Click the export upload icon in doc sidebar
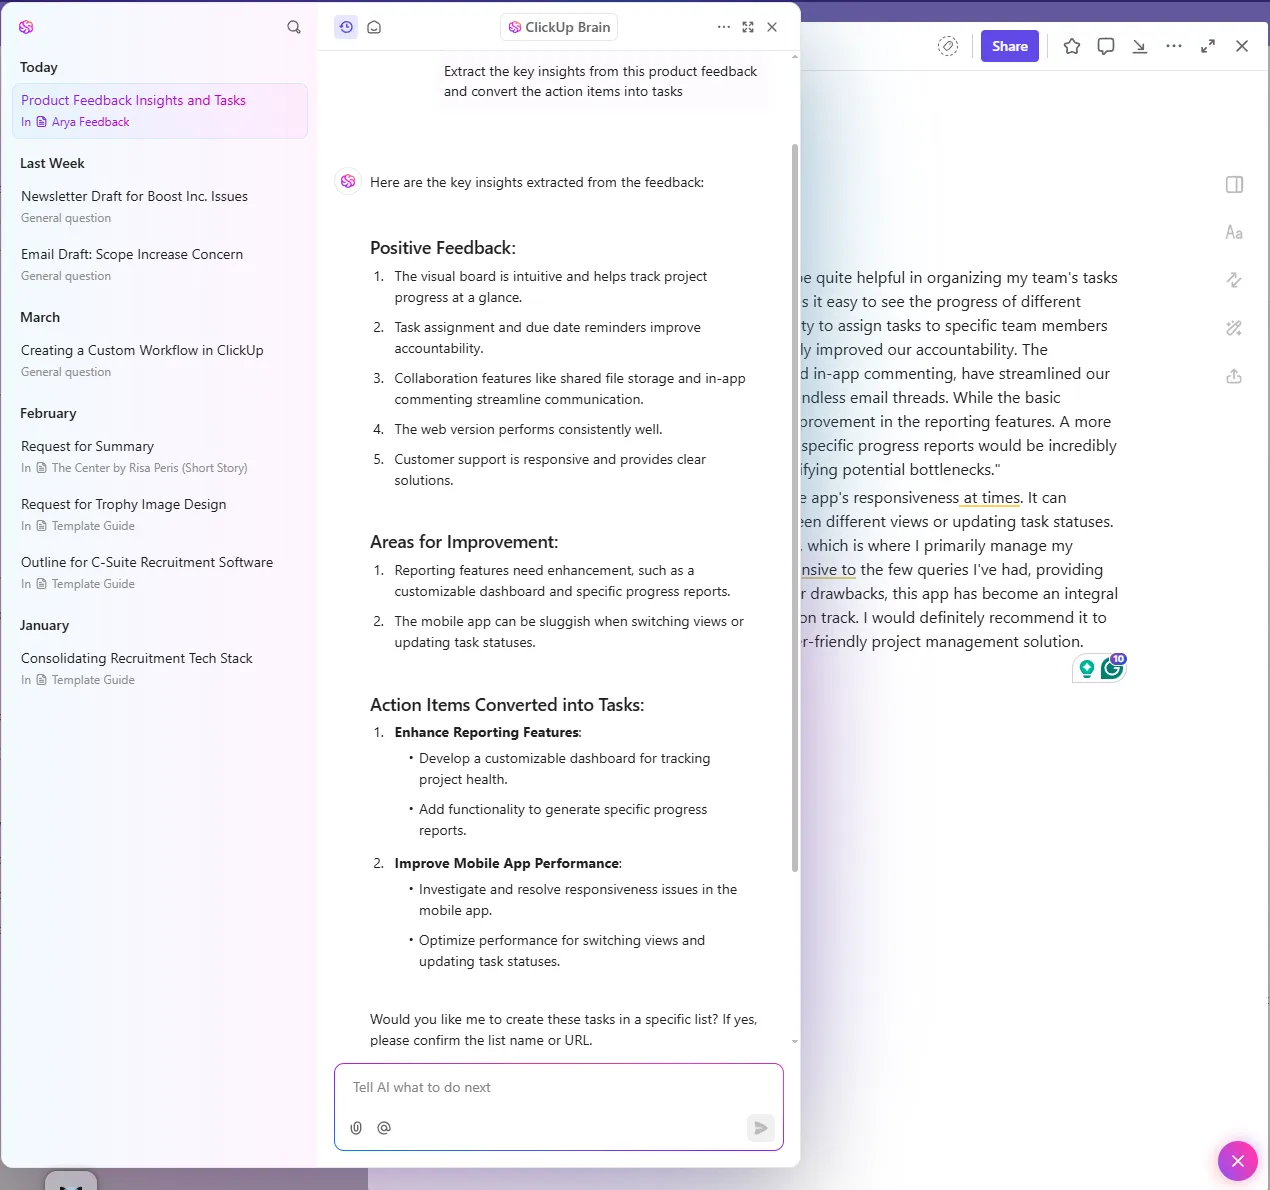This screenshot has width=1270, height=1190. [x=1234, y=376]
